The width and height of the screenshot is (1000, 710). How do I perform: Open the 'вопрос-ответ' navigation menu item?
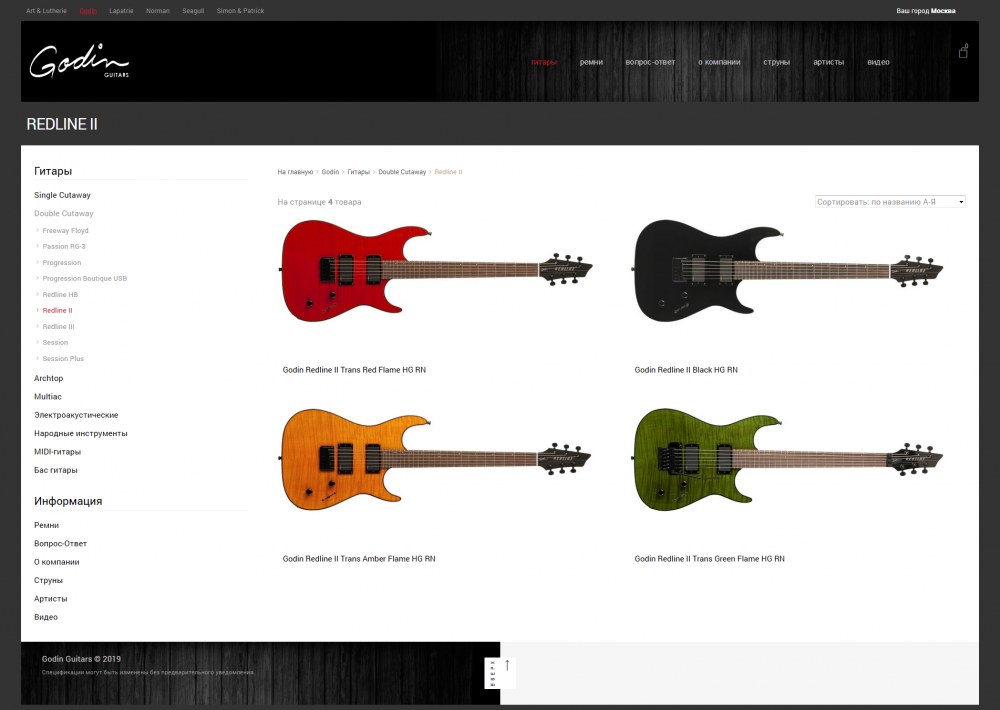click(x=650, y=62)
